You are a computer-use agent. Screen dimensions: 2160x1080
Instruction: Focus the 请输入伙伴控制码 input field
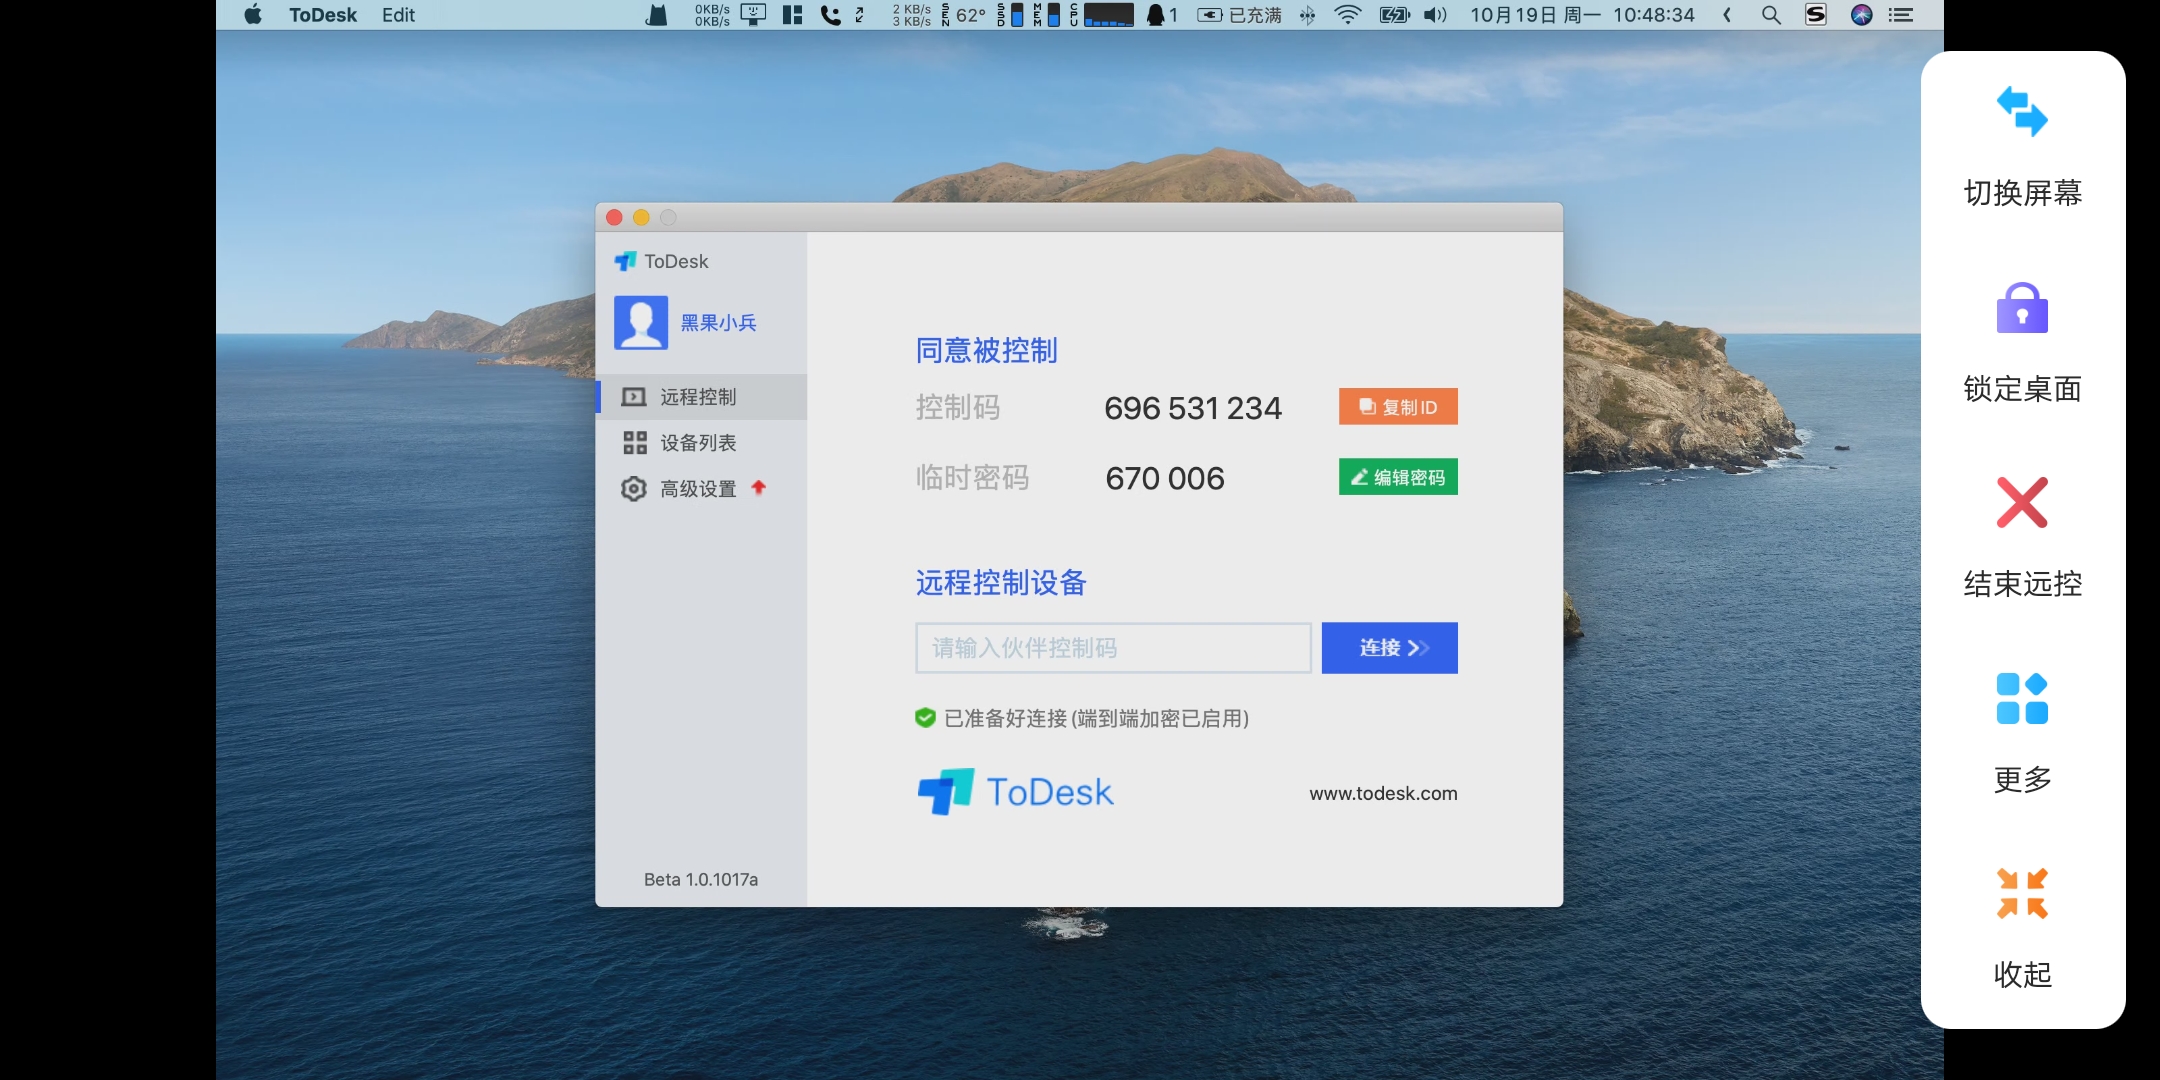(1113, 648)
